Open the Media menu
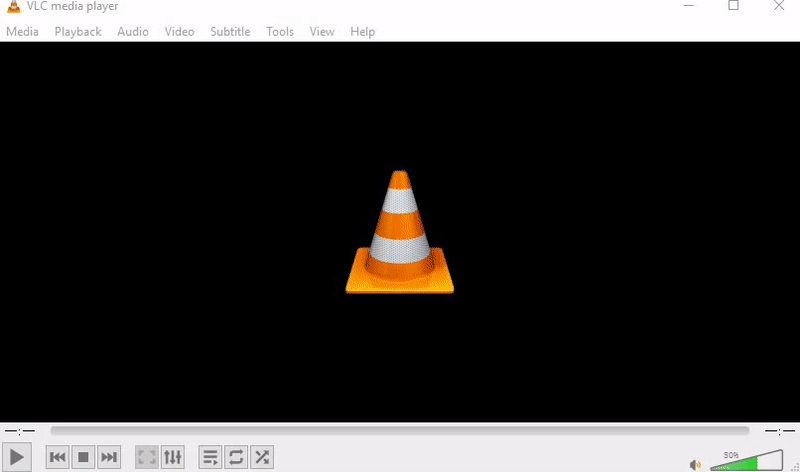The image size is (800, 472). [x=22, y=32]
